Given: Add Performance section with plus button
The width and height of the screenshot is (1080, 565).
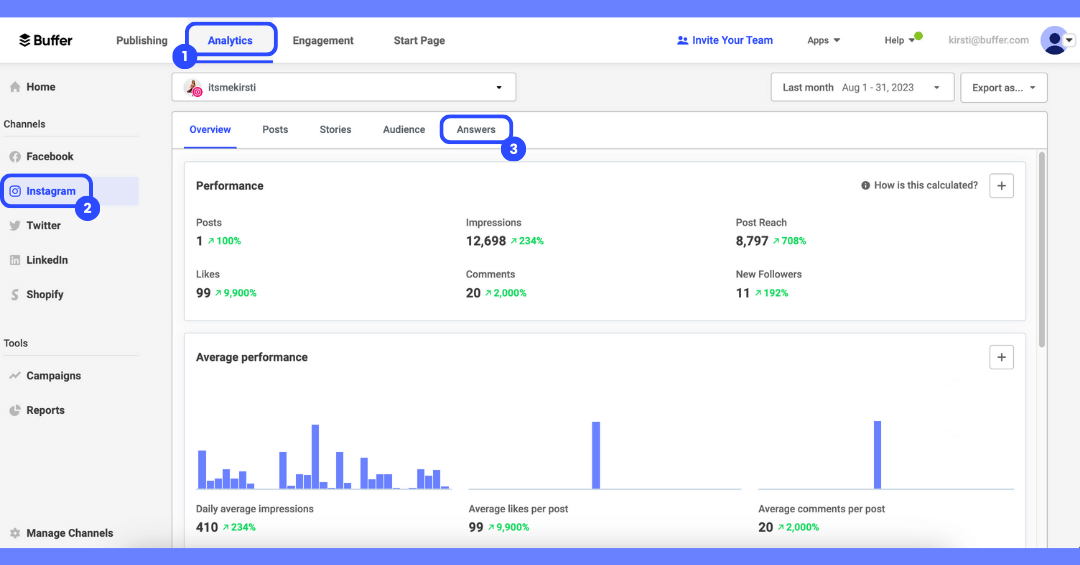Looking at the screenshot, I should 1001,185.
